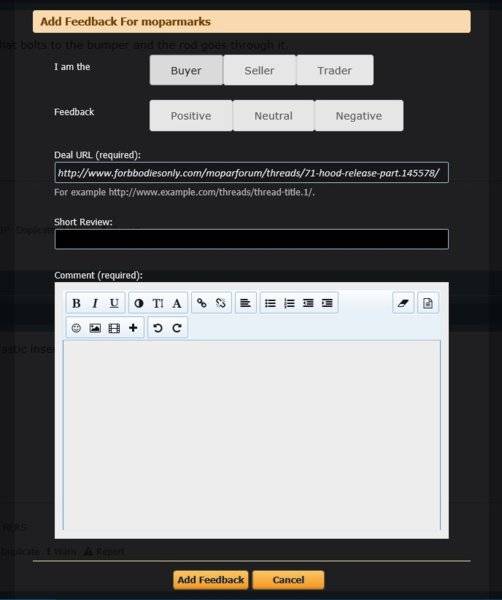Insert an ordered numbered list
This screenshot has height=600, width=502.
pyautogui.click(x=289, y=303)
